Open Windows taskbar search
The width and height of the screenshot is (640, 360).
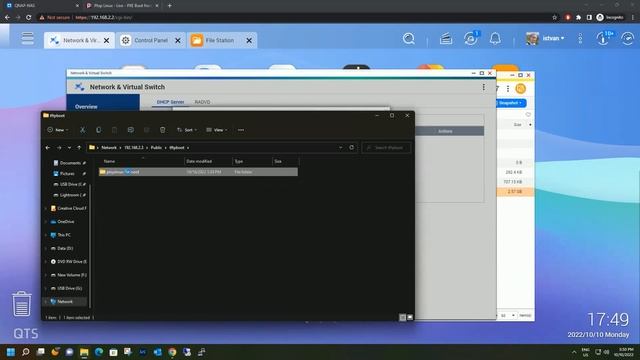point(26,352)
